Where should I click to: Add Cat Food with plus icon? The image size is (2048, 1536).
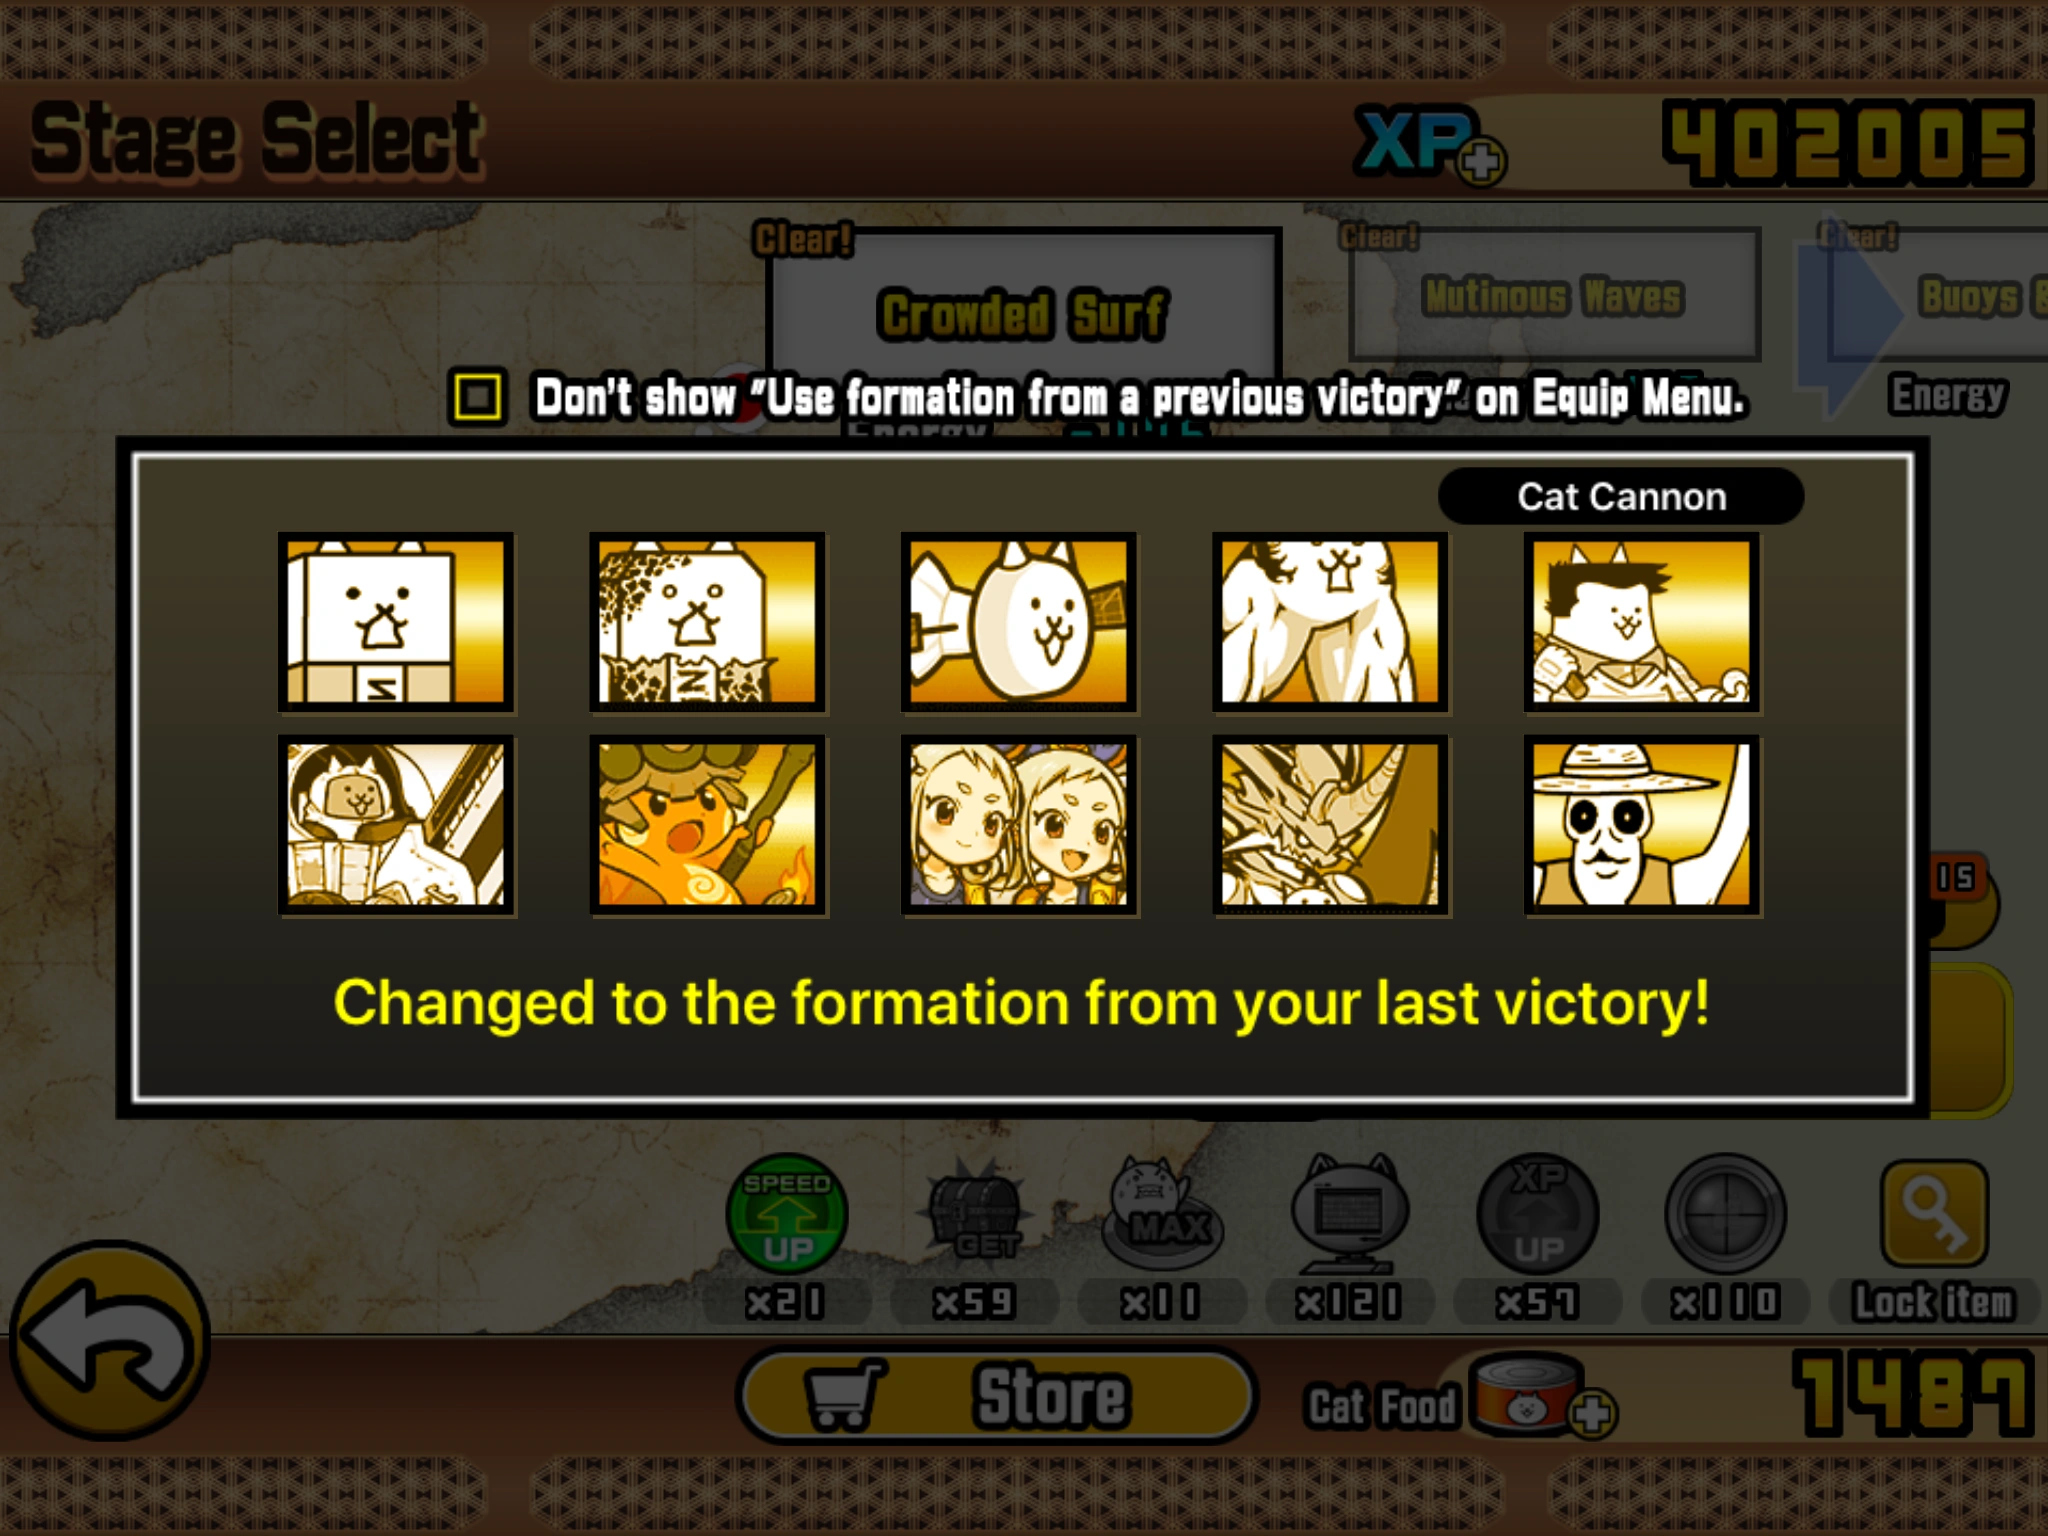[x=1592, y=1414]
